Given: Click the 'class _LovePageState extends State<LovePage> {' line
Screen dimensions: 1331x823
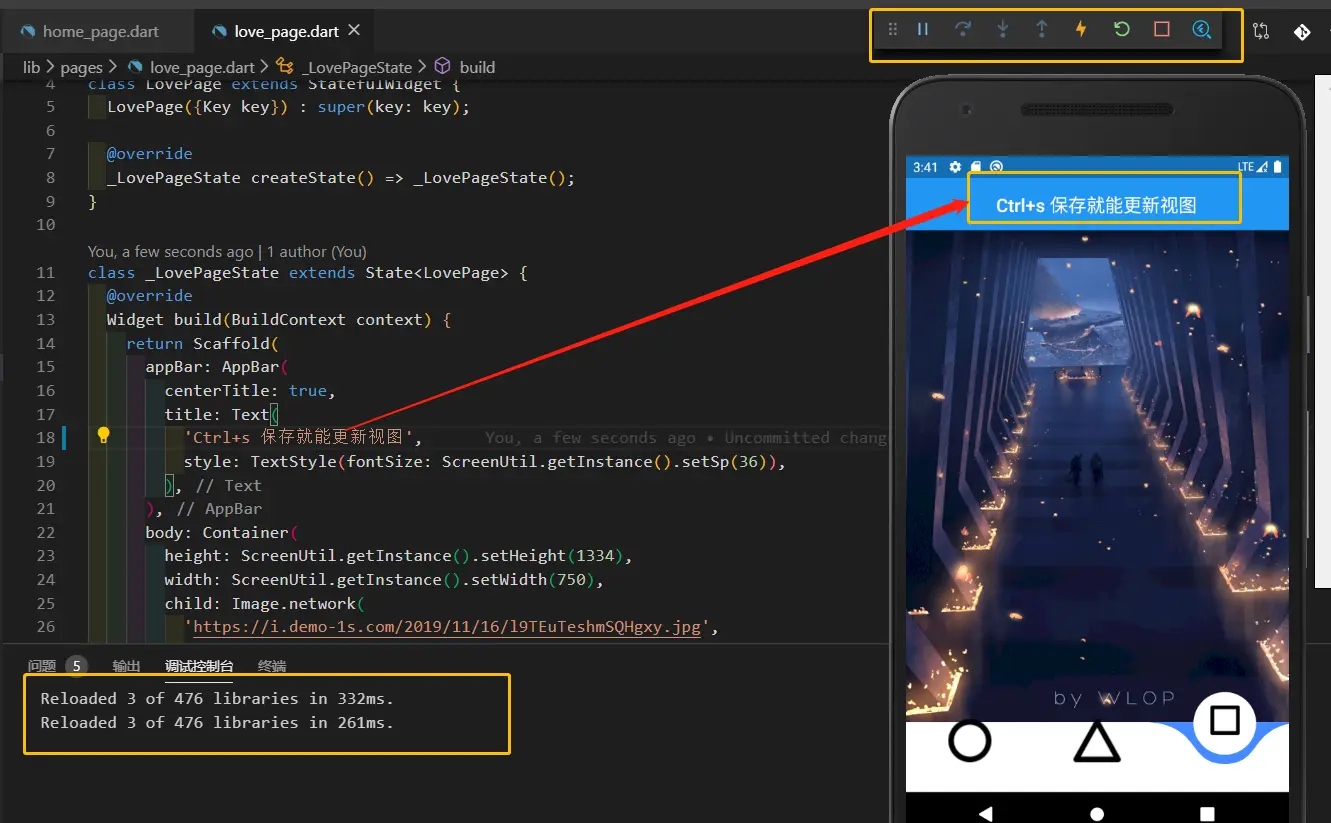Looking at the screenshot, I should coord(307,272).
